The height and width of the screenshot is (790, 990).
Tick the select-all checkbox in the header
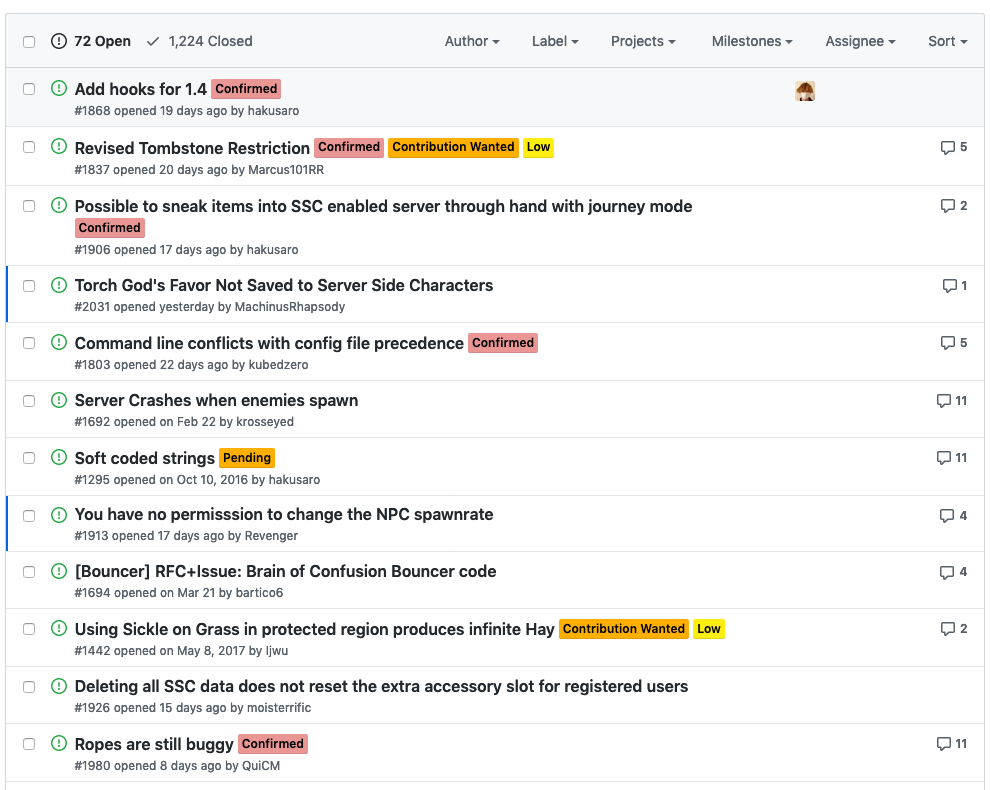pos(29,41)
